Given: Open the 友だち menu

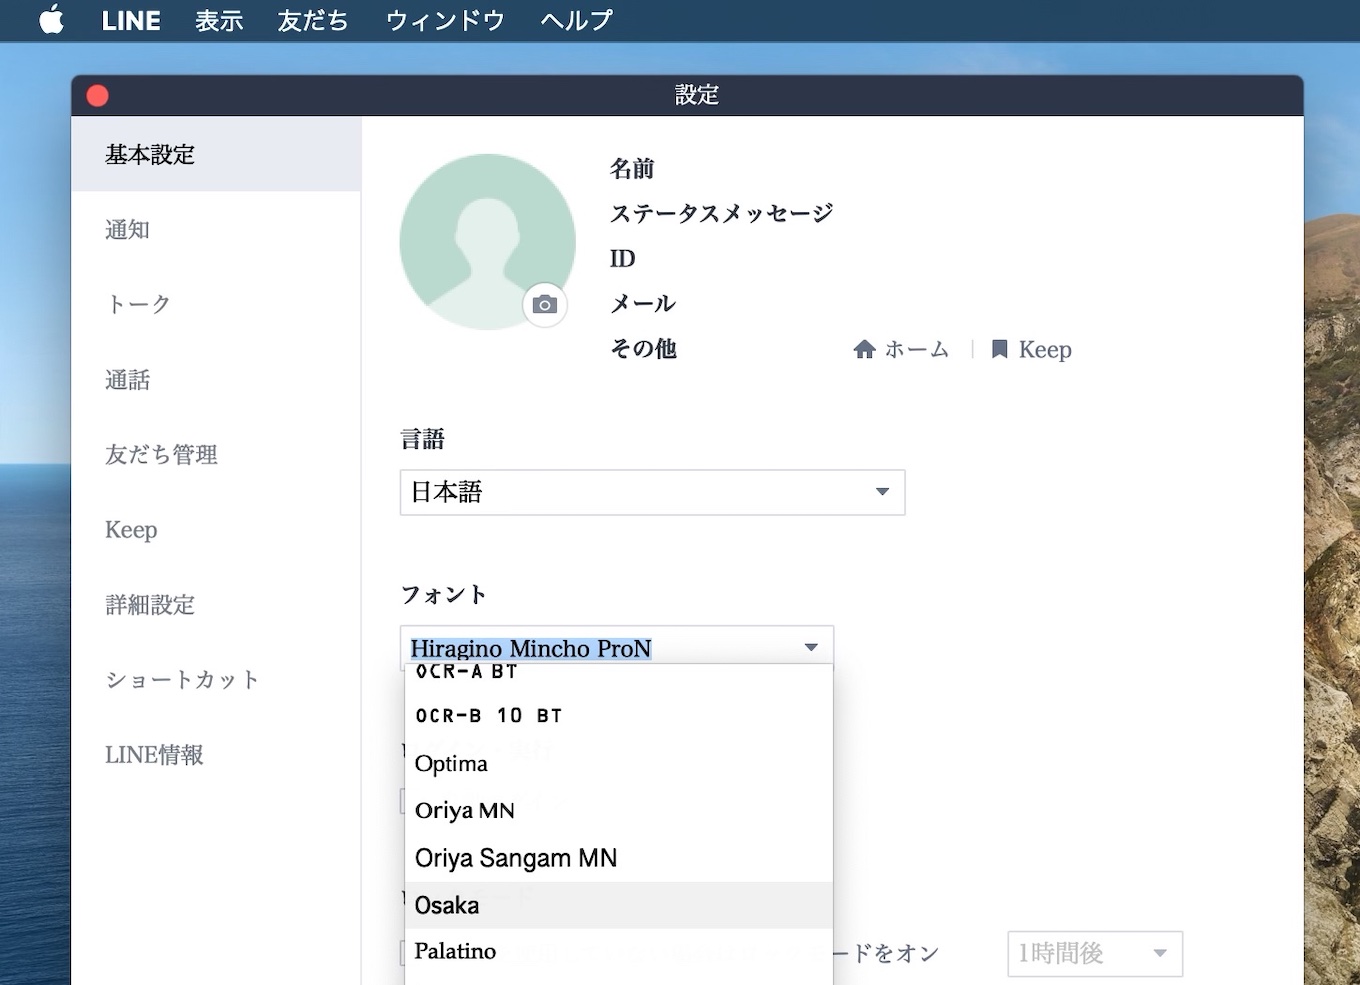Looking at the screenshot, I should tap(313, 21).
